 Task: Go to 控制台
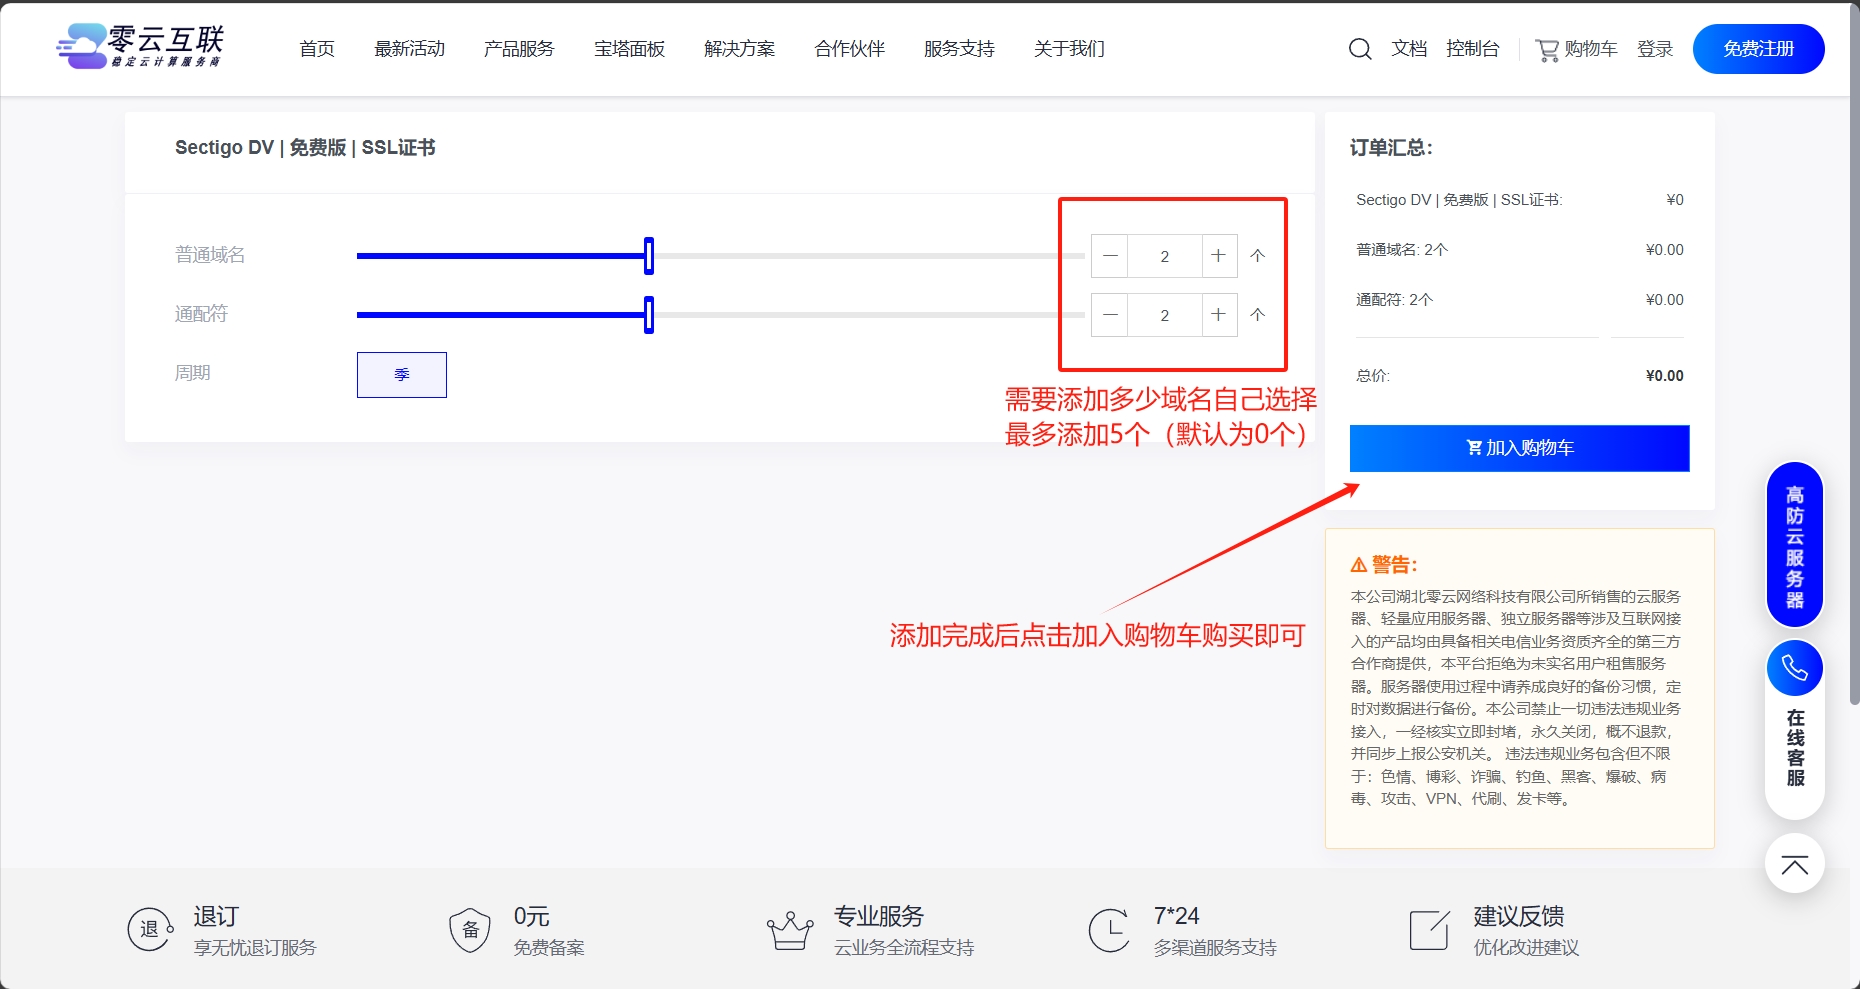point(1473,49)
